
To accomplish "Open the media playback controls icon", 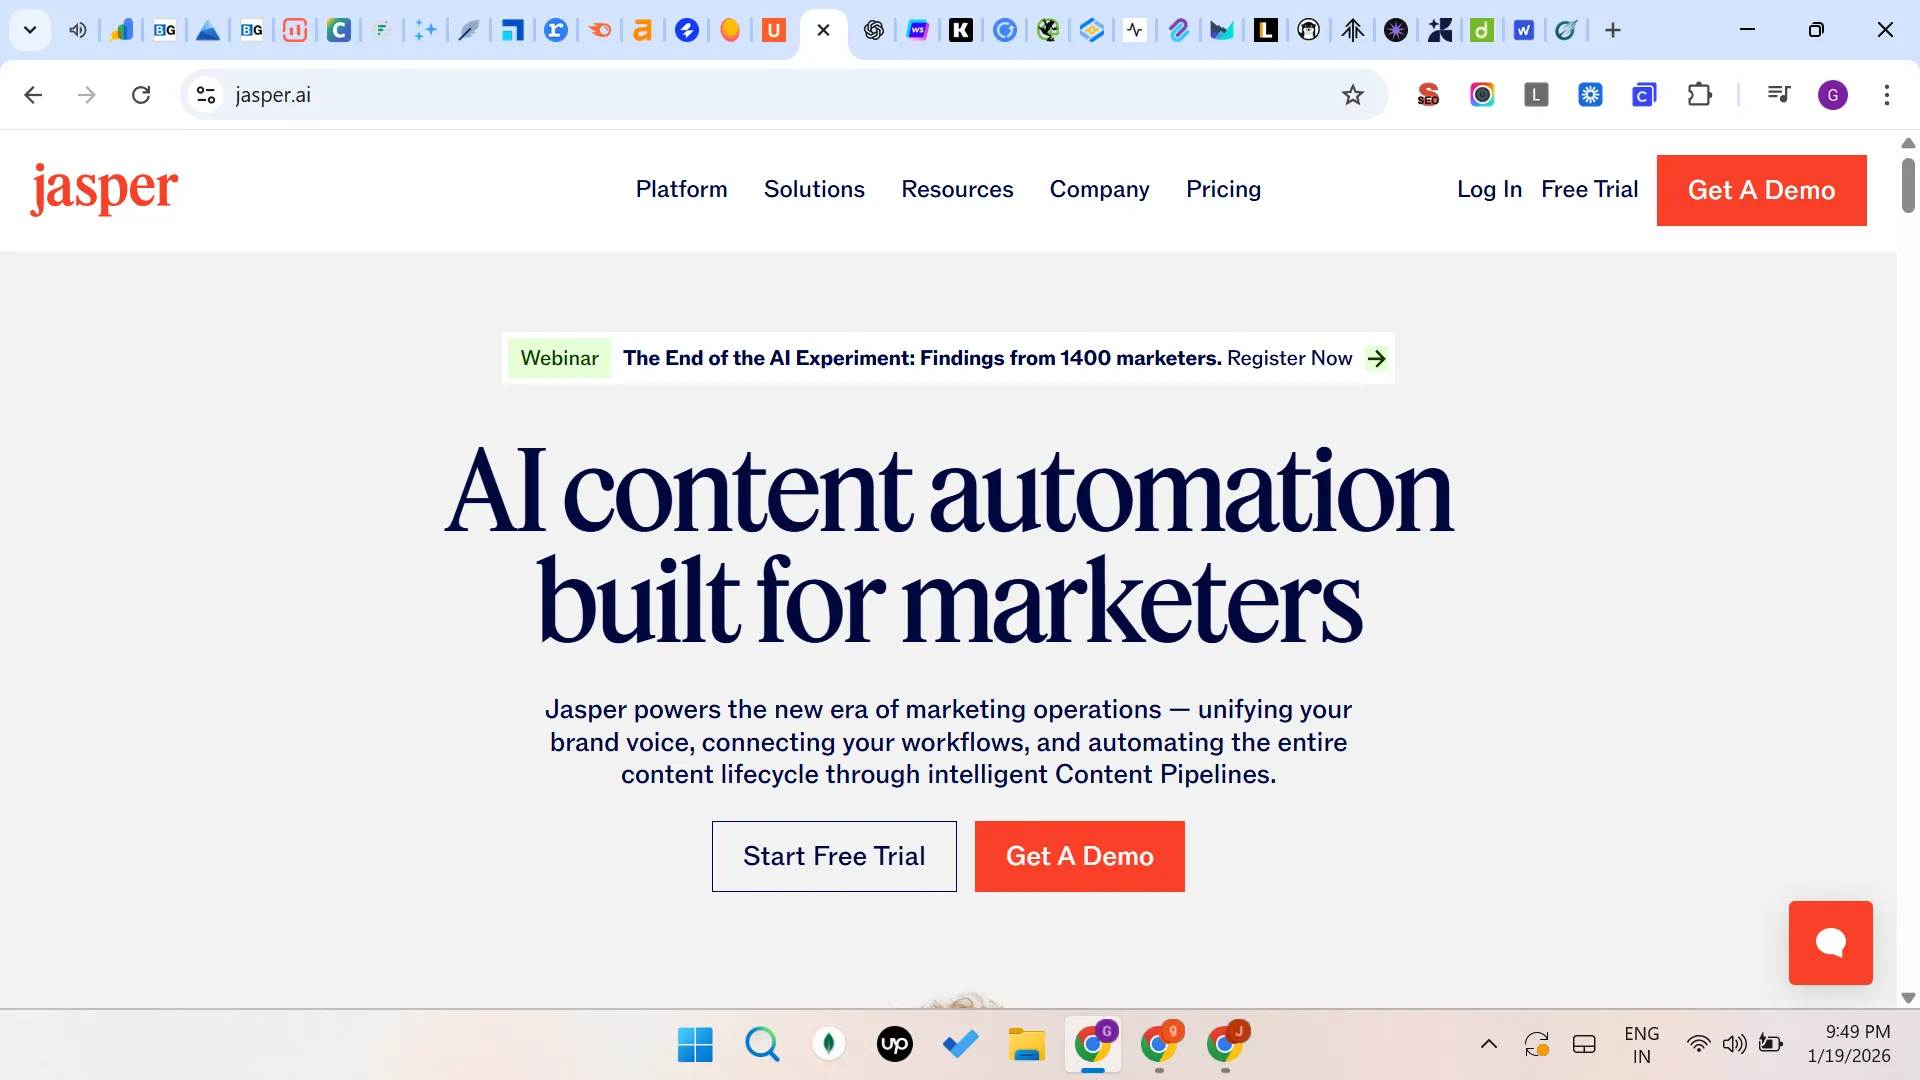I will coord(1778,94).
